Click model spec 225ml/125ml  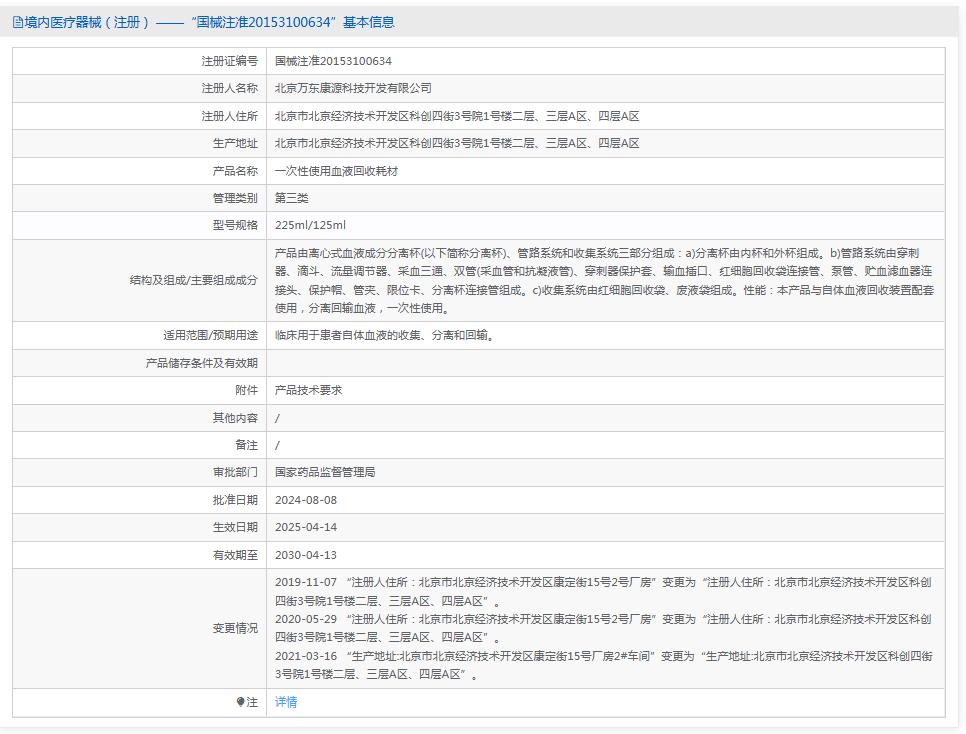310,225
